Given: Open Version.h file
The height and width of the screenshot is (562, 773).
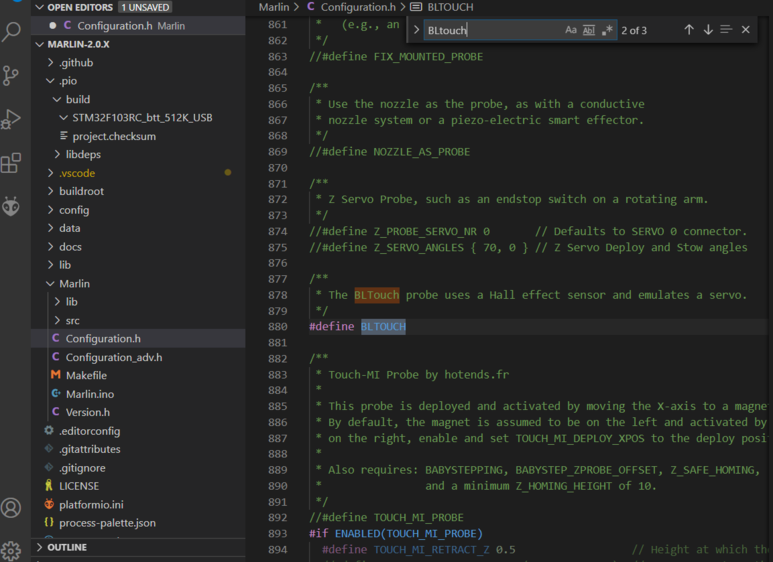Looking at the screenshot, I should pos(88,412).
